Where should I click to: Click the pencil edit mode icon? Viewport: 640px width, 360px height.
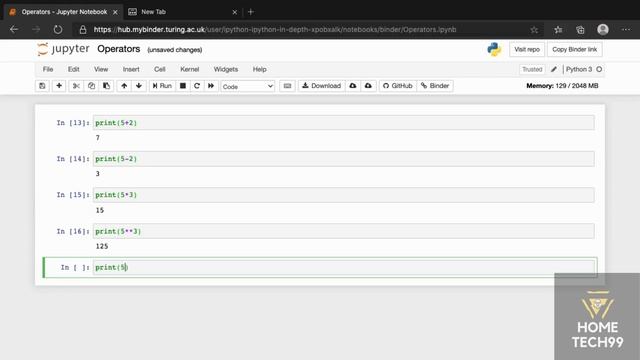[554, 69]
